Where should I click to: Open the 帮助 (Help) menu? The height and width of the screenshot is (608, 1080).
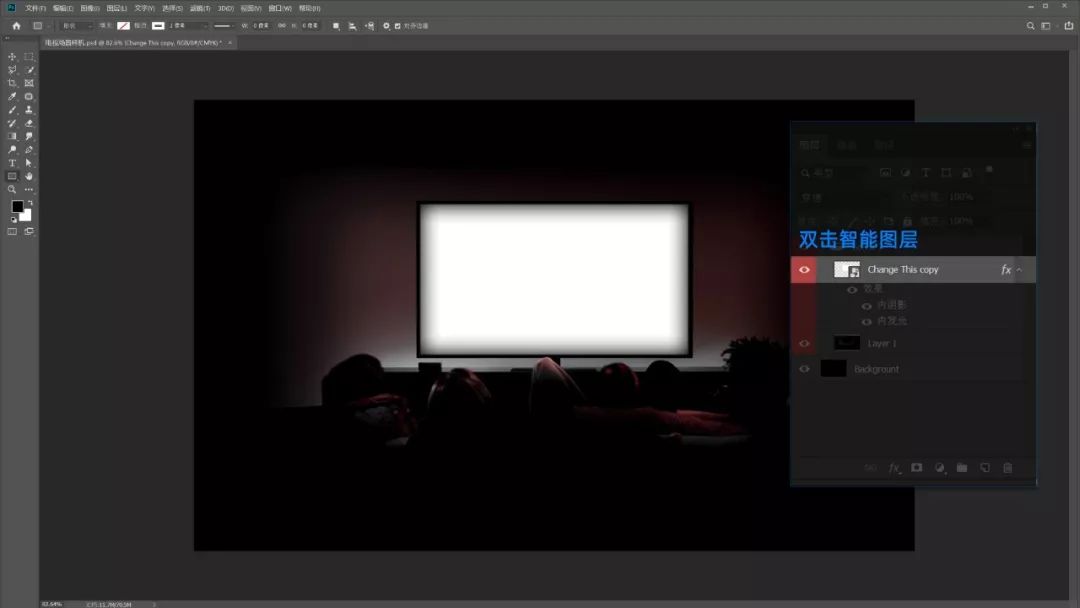click(309, 8)
